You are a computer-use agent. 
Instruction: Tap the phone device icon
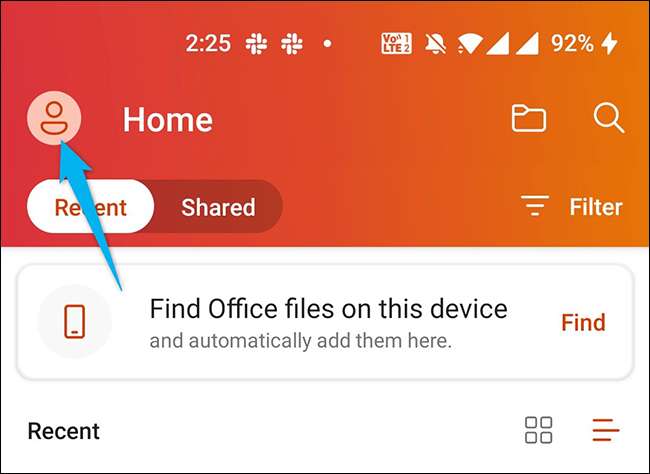coord(75,321)
